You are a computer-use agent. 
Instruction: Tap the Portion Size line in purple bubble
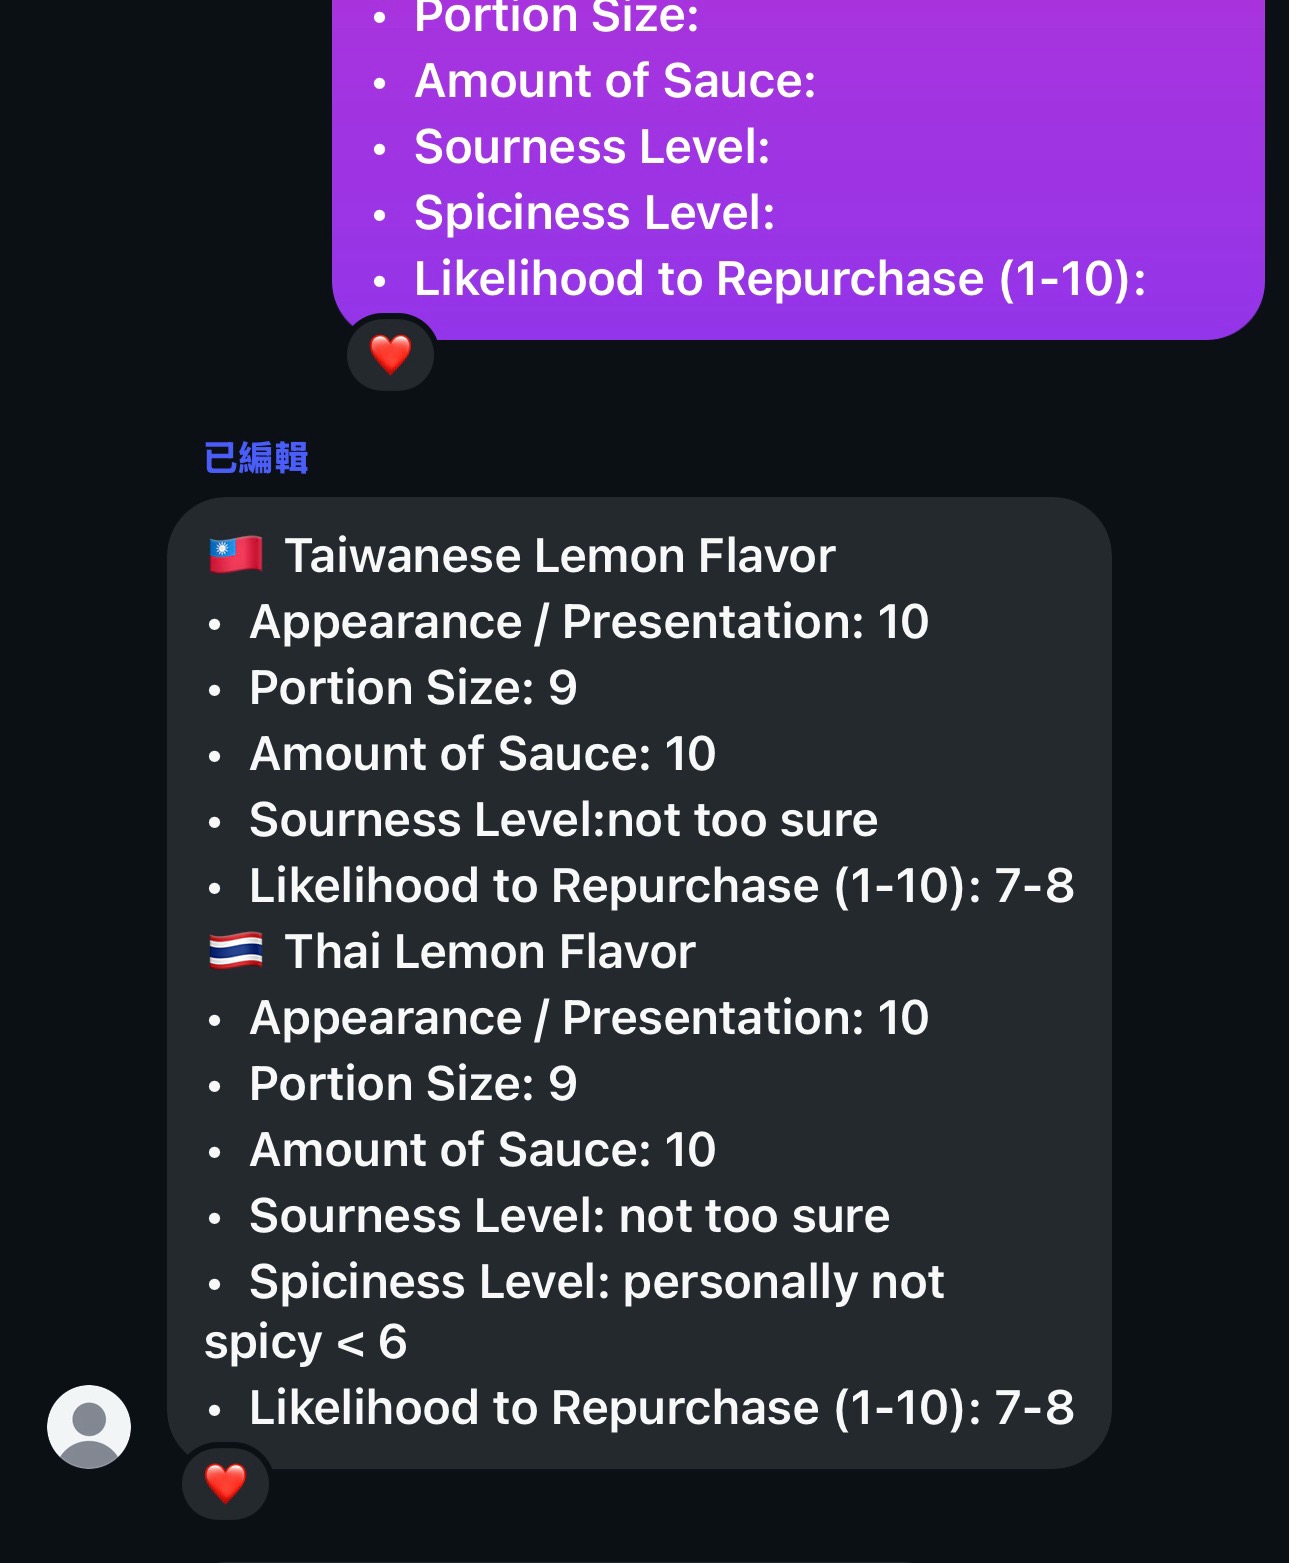point(556,18)
